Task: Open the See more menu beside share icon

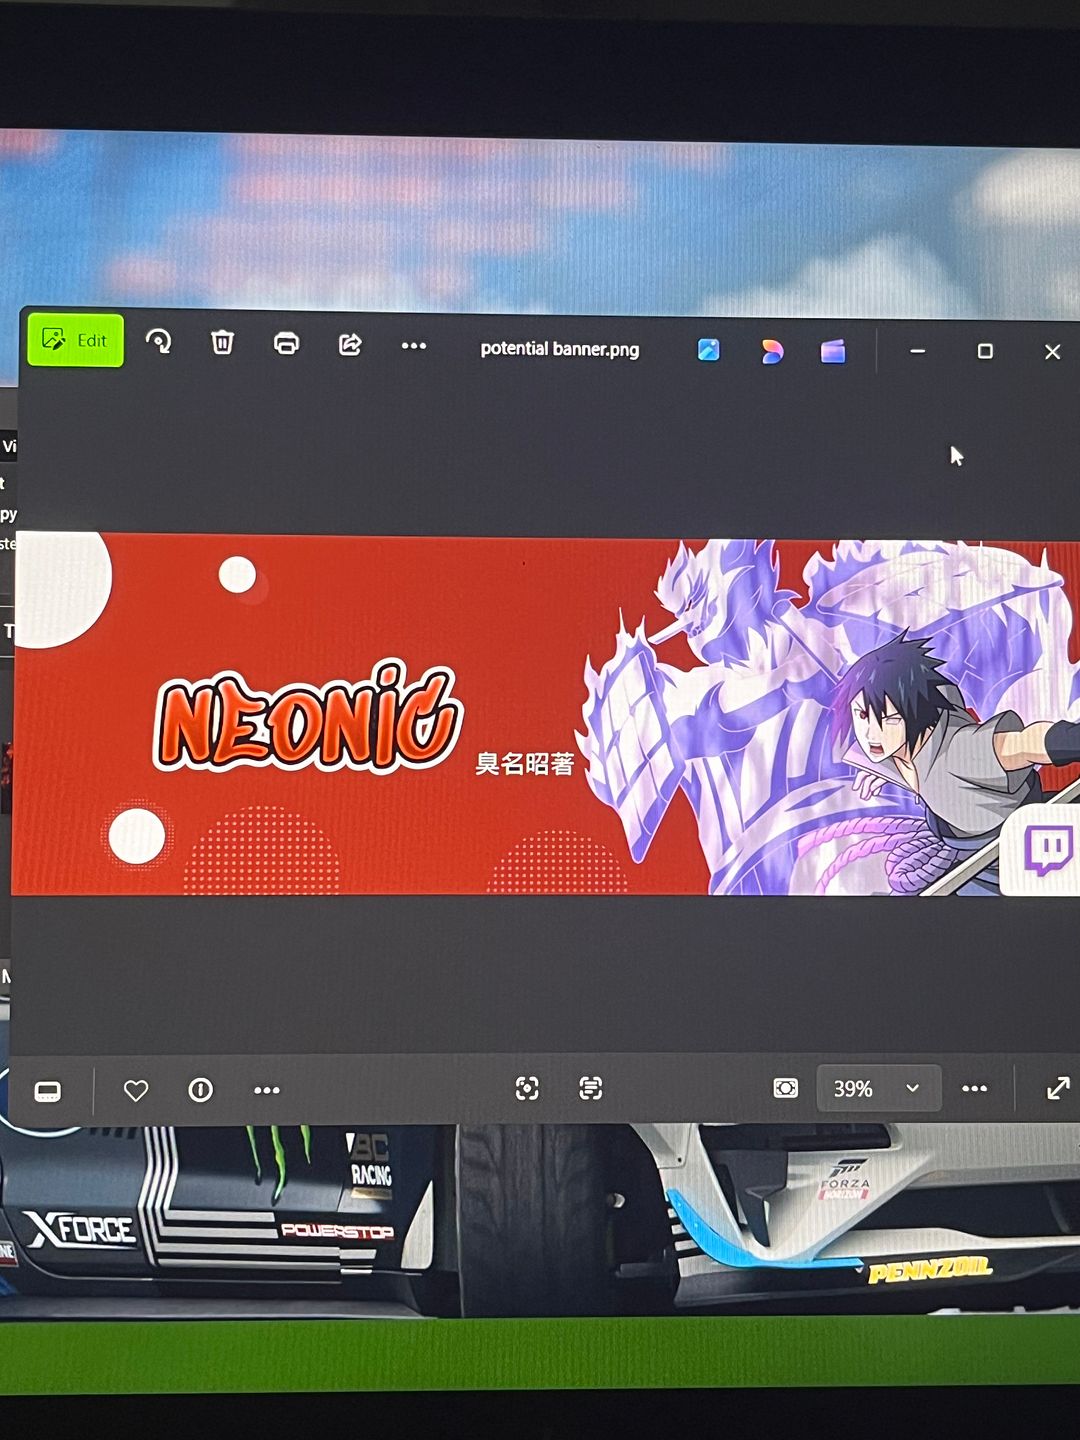Action: click(x=414, y=346)
